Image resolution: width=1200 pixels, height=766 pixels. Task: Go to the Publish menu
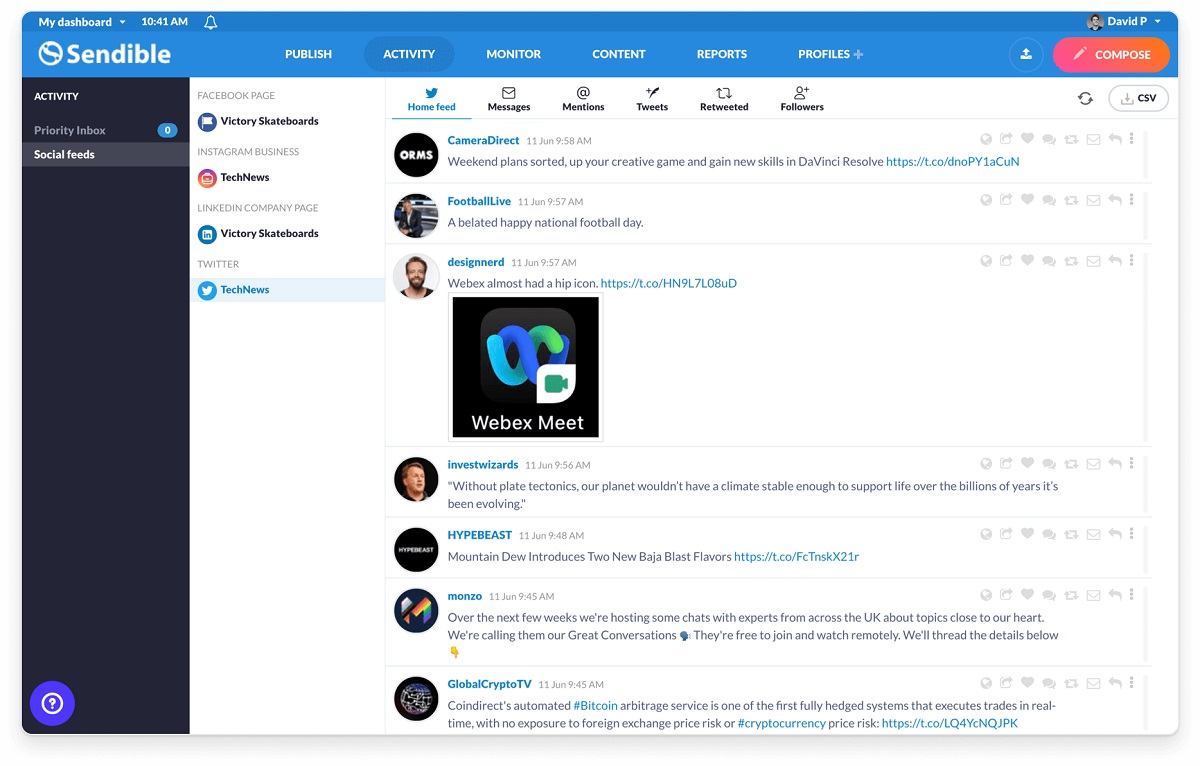coord(308,54)
